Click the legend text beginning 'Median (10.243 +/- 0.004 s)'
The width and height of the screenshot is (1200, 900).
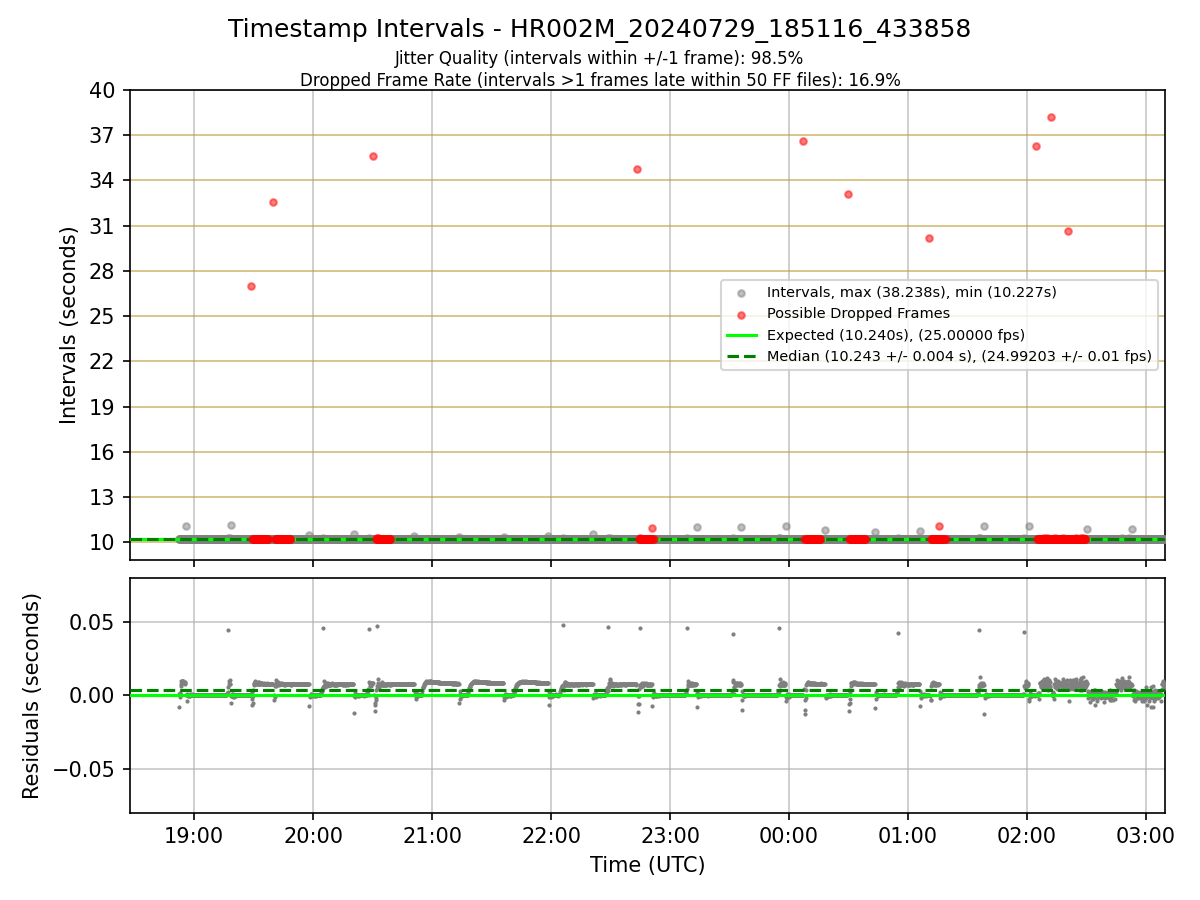tap(959, 356)
